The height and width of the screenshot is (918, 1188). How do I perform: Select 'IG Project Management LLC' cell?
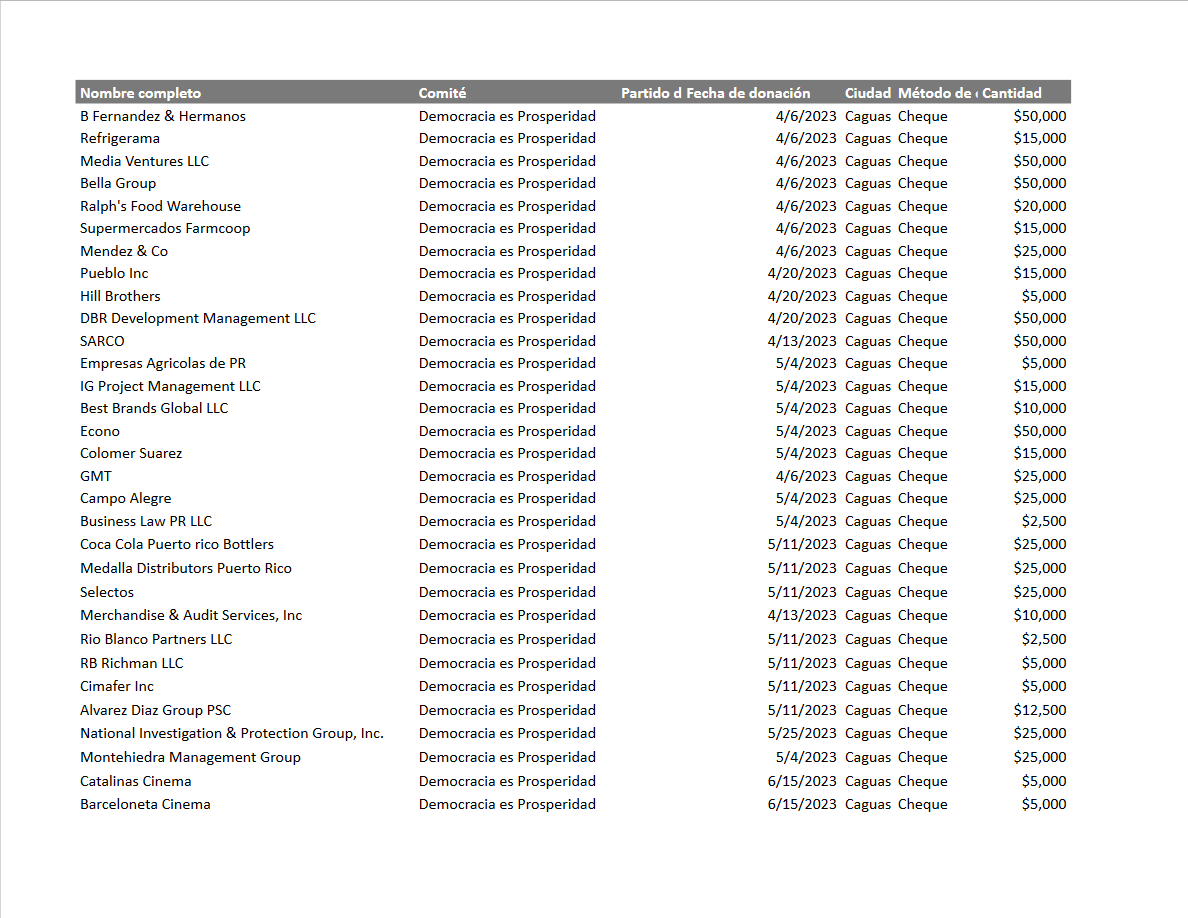(x=170, y=386)
